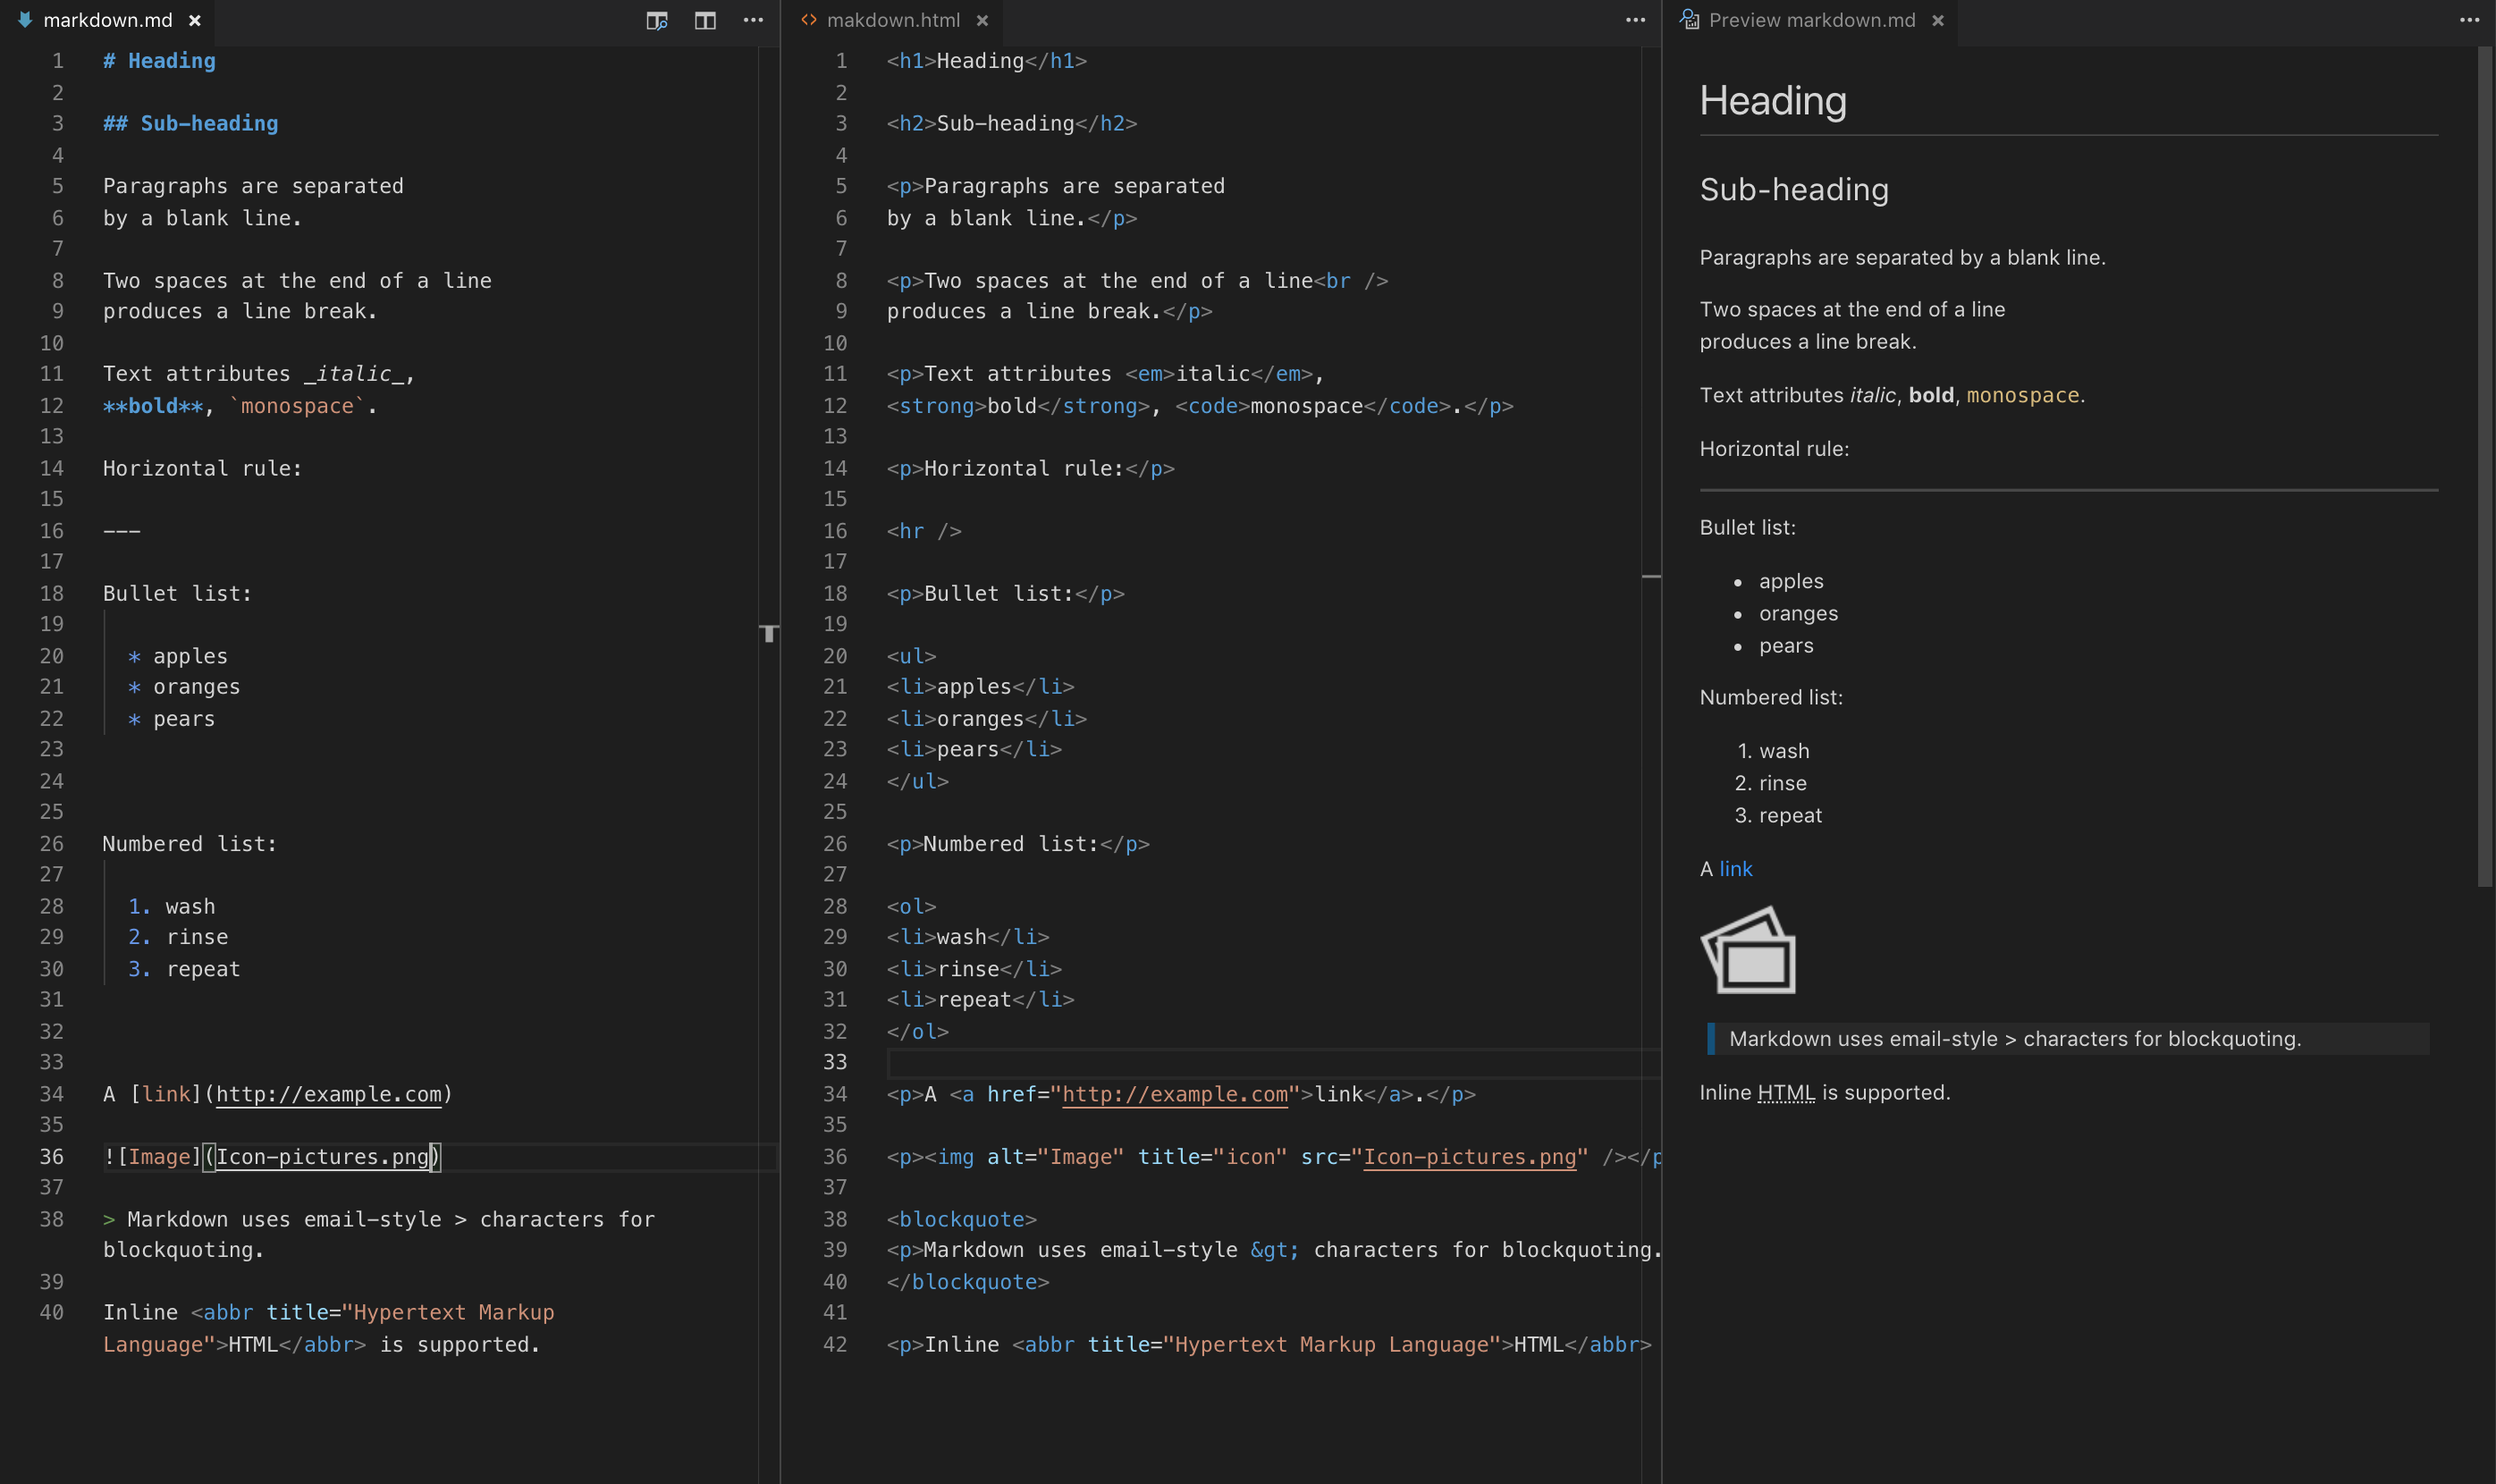Click the preview icon in Preview tab
Image resolution: width=2496 pixels, height=1484 pixels.
[x=1689, y=20]
